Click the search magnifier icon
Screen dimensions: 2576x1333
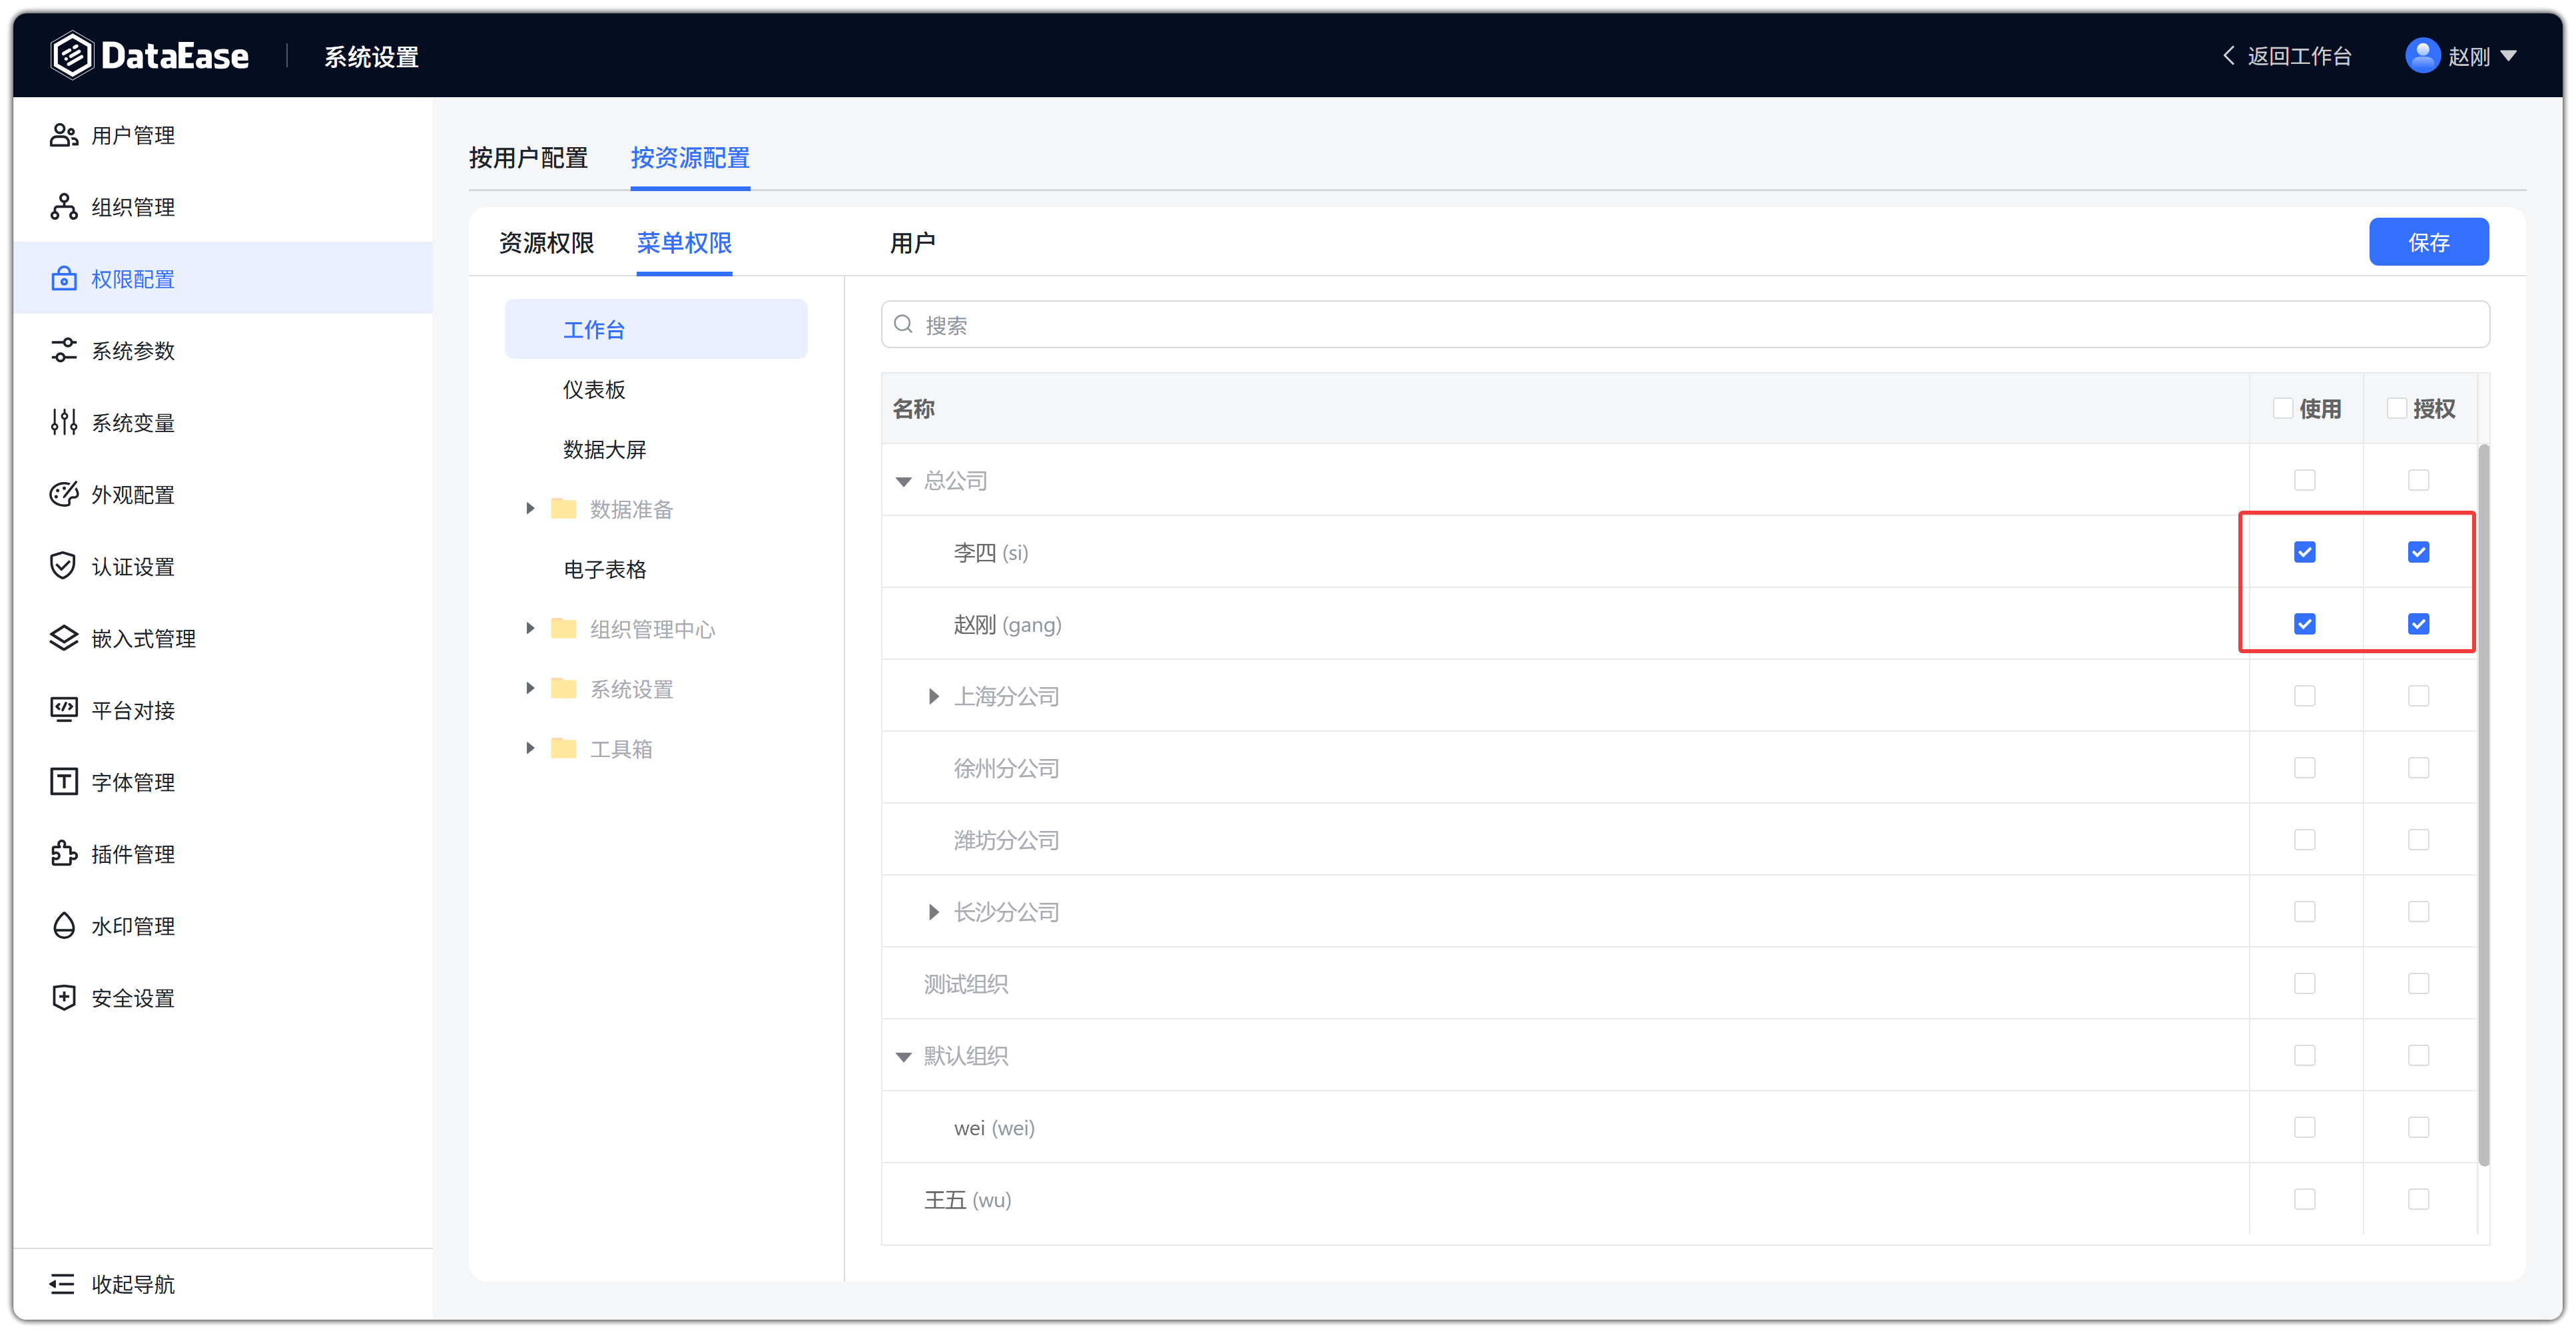click(903, 325)
